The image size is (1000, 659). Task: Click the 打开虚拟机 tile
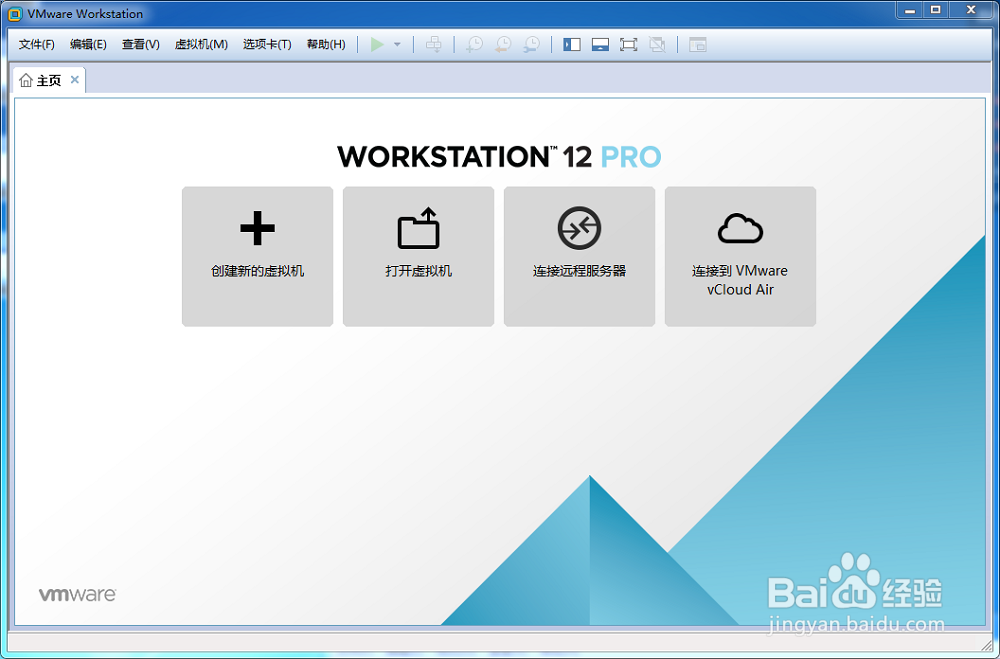tap(418, 256)
